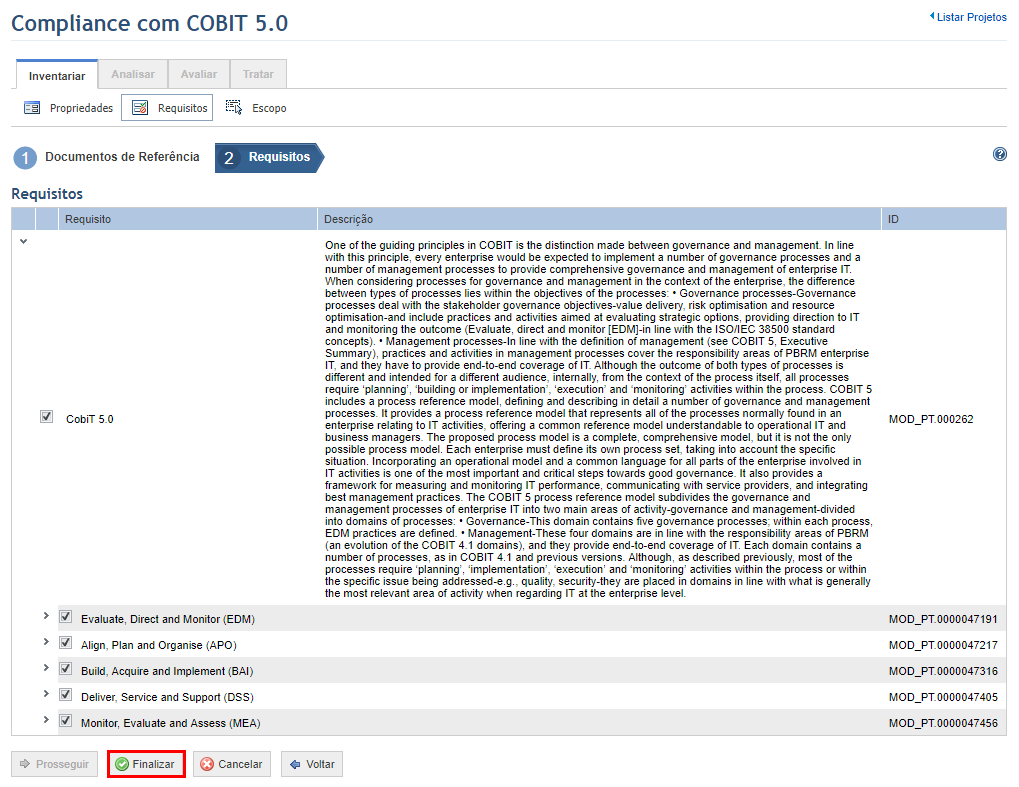This screenshot has height=787, width=1019.
Task: Click the Compliance com COBIT 5.0 title
Action: 149,23
